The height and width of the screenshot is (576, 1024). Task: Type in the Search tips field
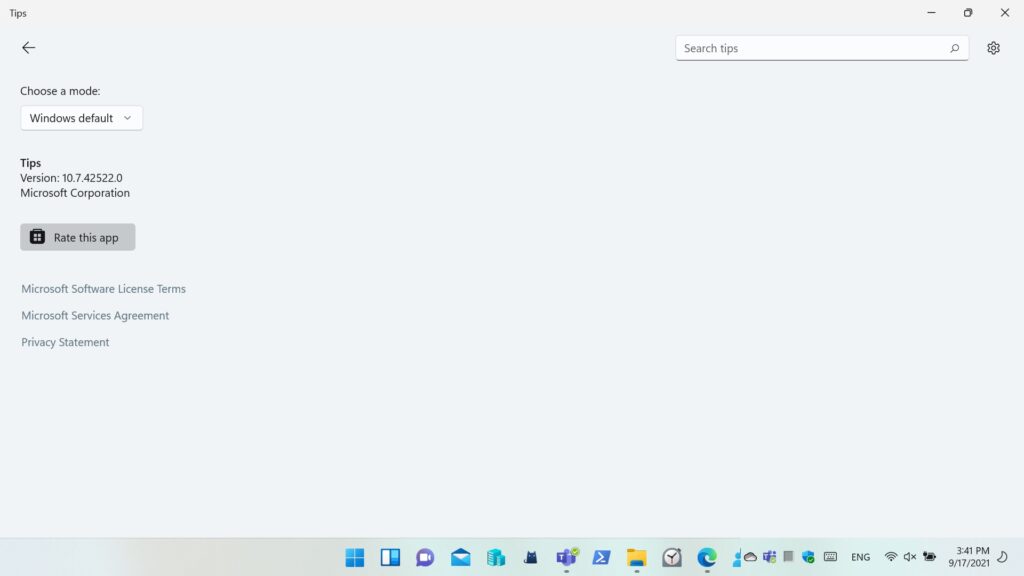pos(810,48)
